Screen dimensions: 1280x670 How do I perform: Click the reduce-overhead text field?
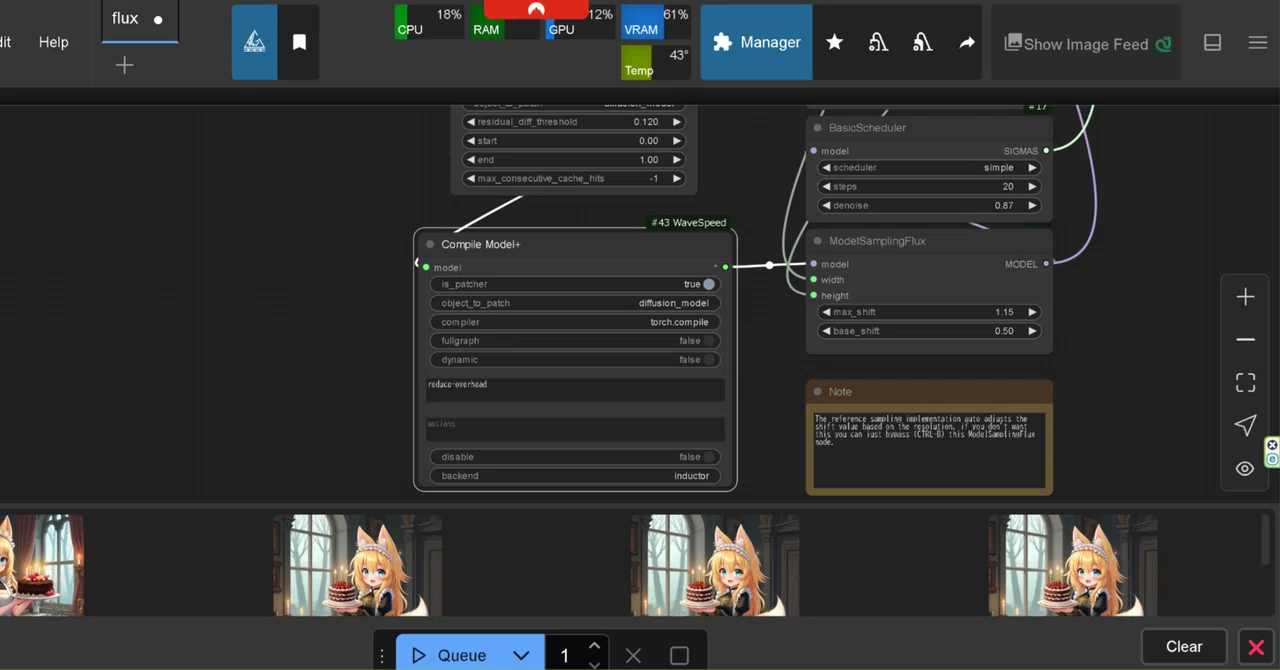click(575, 390)
